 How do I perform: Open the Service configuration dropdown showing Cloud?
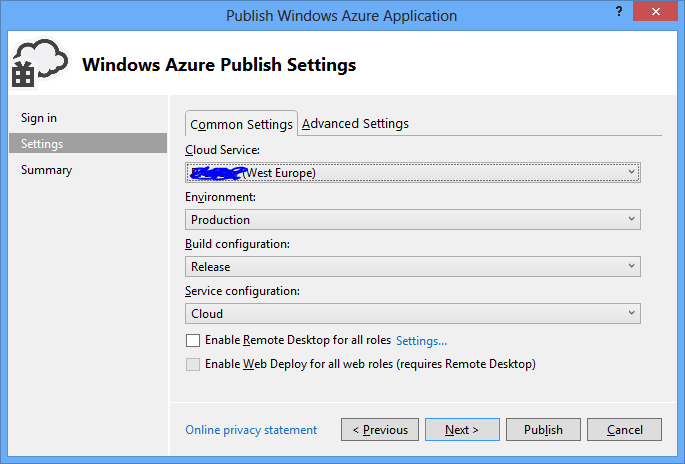pos(413,314)
